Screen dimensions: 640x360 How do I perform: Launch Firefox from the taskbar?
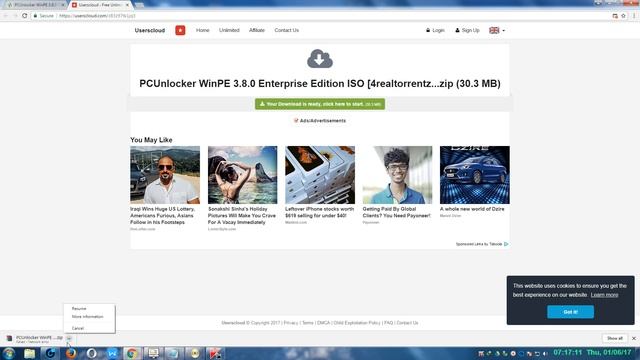71,353
